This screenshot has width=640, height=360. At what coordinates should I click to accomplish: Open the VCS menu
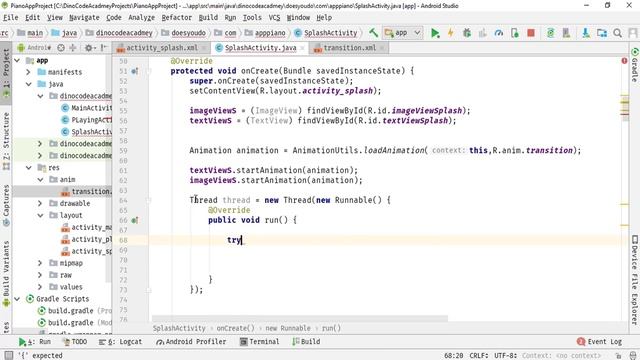click(274, 18)
